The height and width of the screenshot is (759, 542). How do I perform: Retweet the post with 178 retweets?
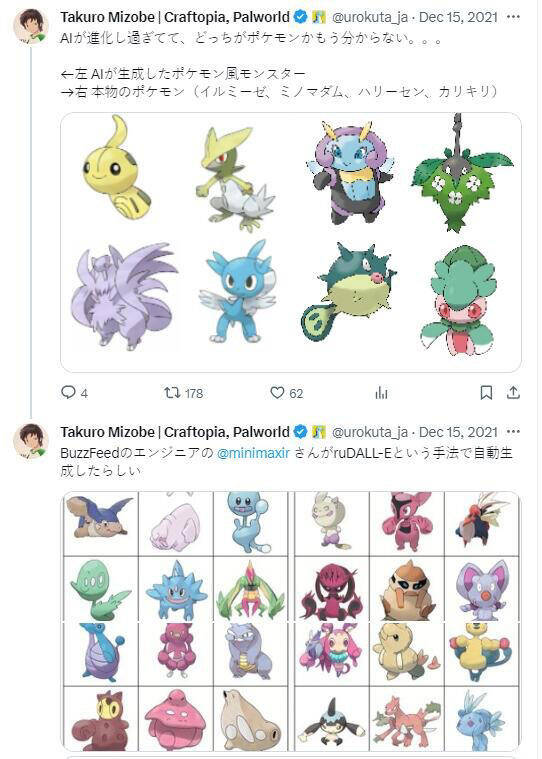click(172, 392)
